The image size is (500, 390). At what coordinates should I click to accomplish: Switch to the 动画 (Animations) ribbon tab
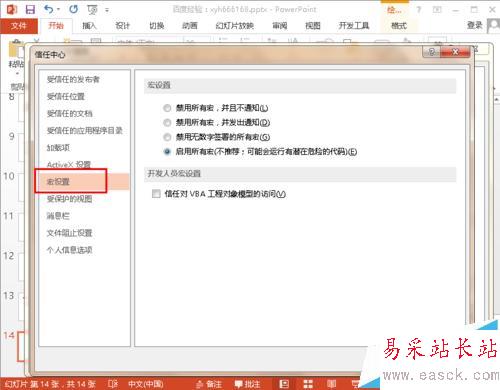(190, 26)
